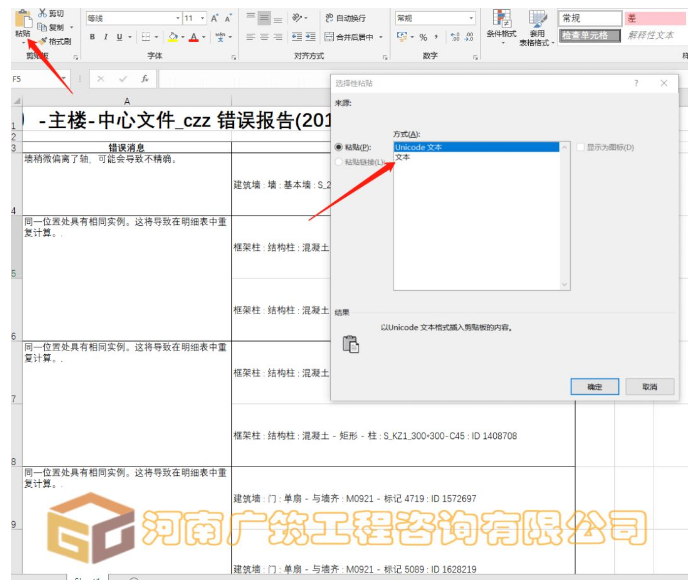Select column A header
This screenshot has height=583, width=697.
pyautogui.click(x=127, y=101)
